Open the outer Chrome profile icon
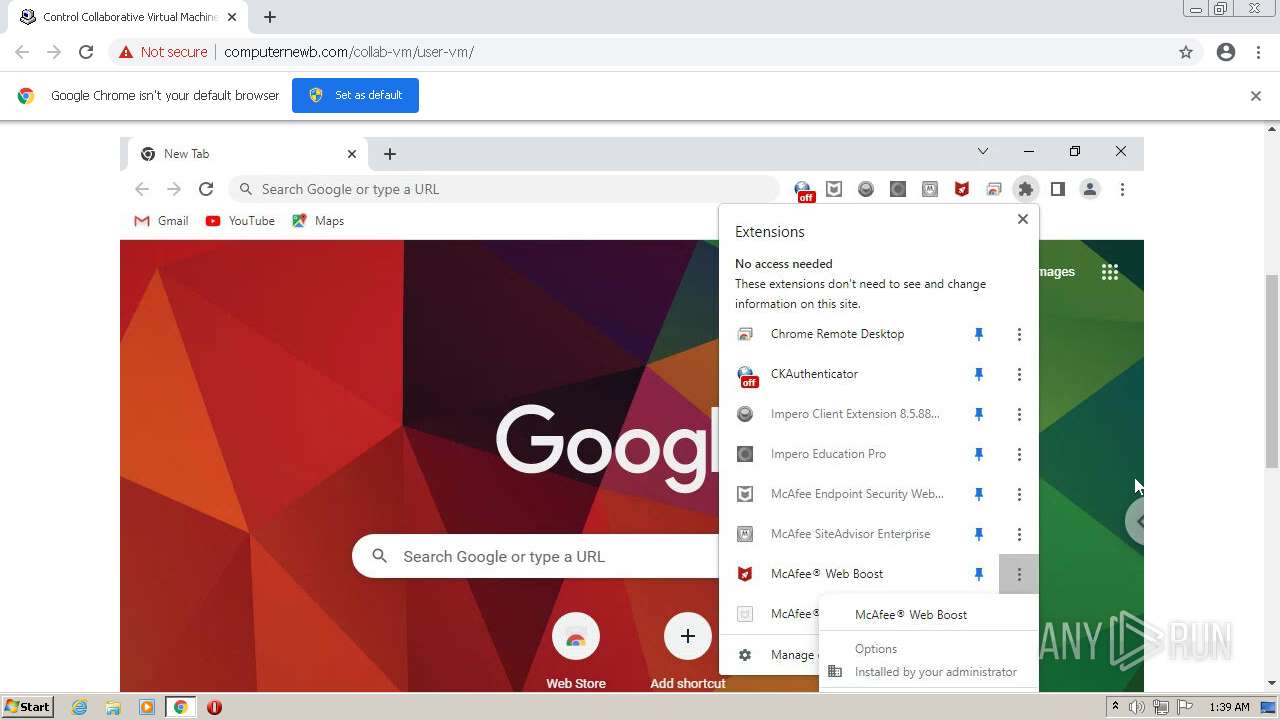Screen dimensions: 1280x720 [1226, 52]
